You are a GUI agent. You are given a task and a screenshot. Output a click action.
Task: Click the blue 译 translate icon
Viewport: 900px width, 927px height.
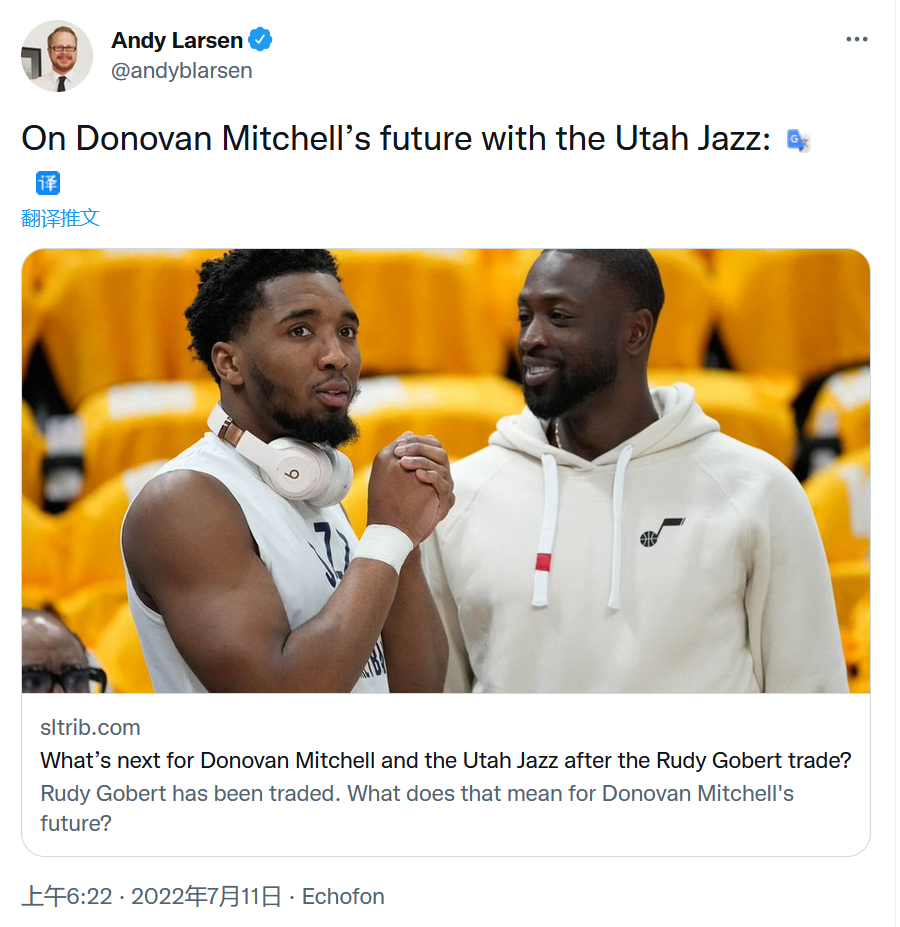point(48,183)
